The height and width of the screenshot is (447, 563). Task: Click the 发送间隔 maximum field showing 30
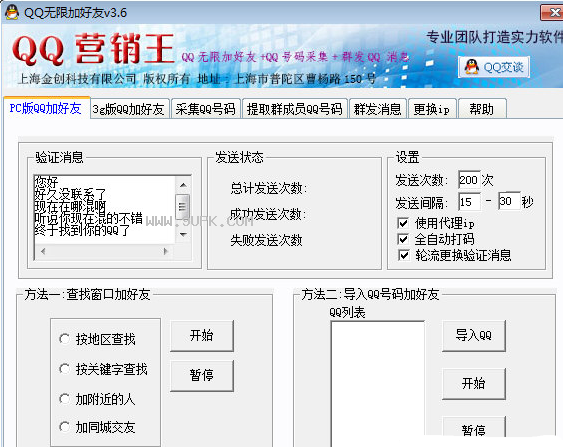click(x=509, y=201)
